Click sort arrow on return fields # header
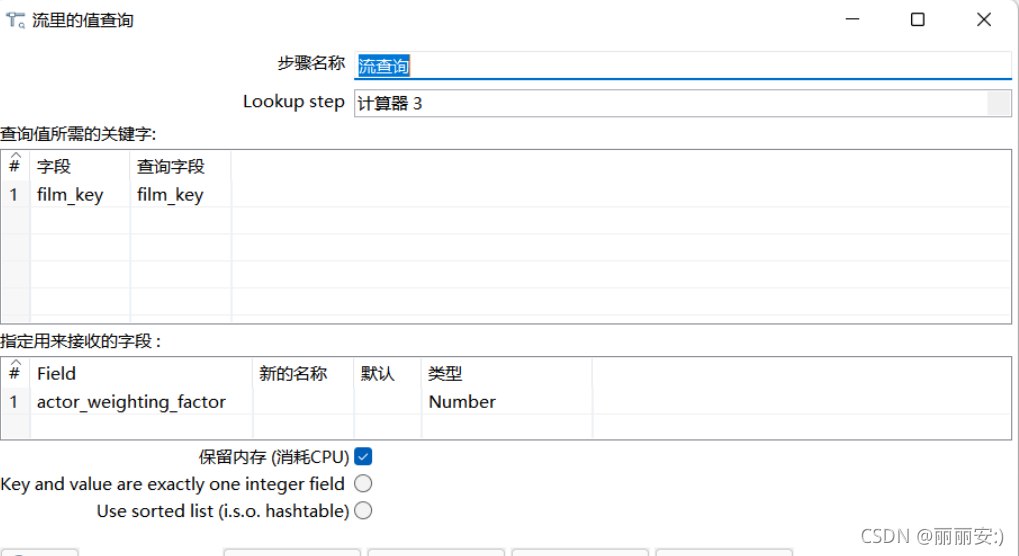The image size is (1019, 556). click(16, 362)
